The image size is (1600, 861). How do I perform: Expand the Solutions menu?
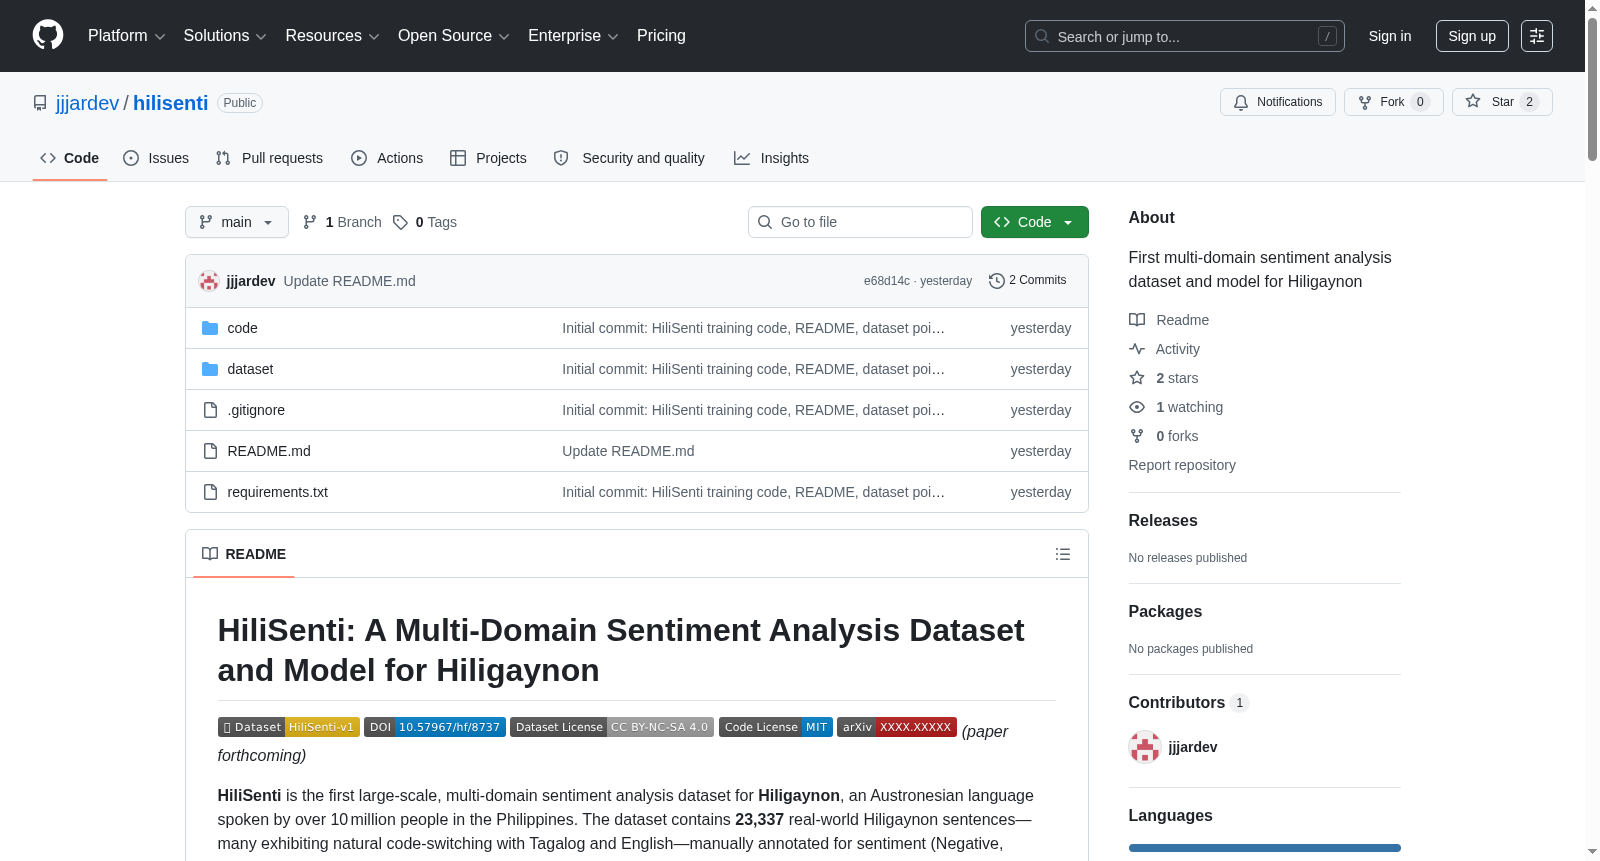[225, 36]
